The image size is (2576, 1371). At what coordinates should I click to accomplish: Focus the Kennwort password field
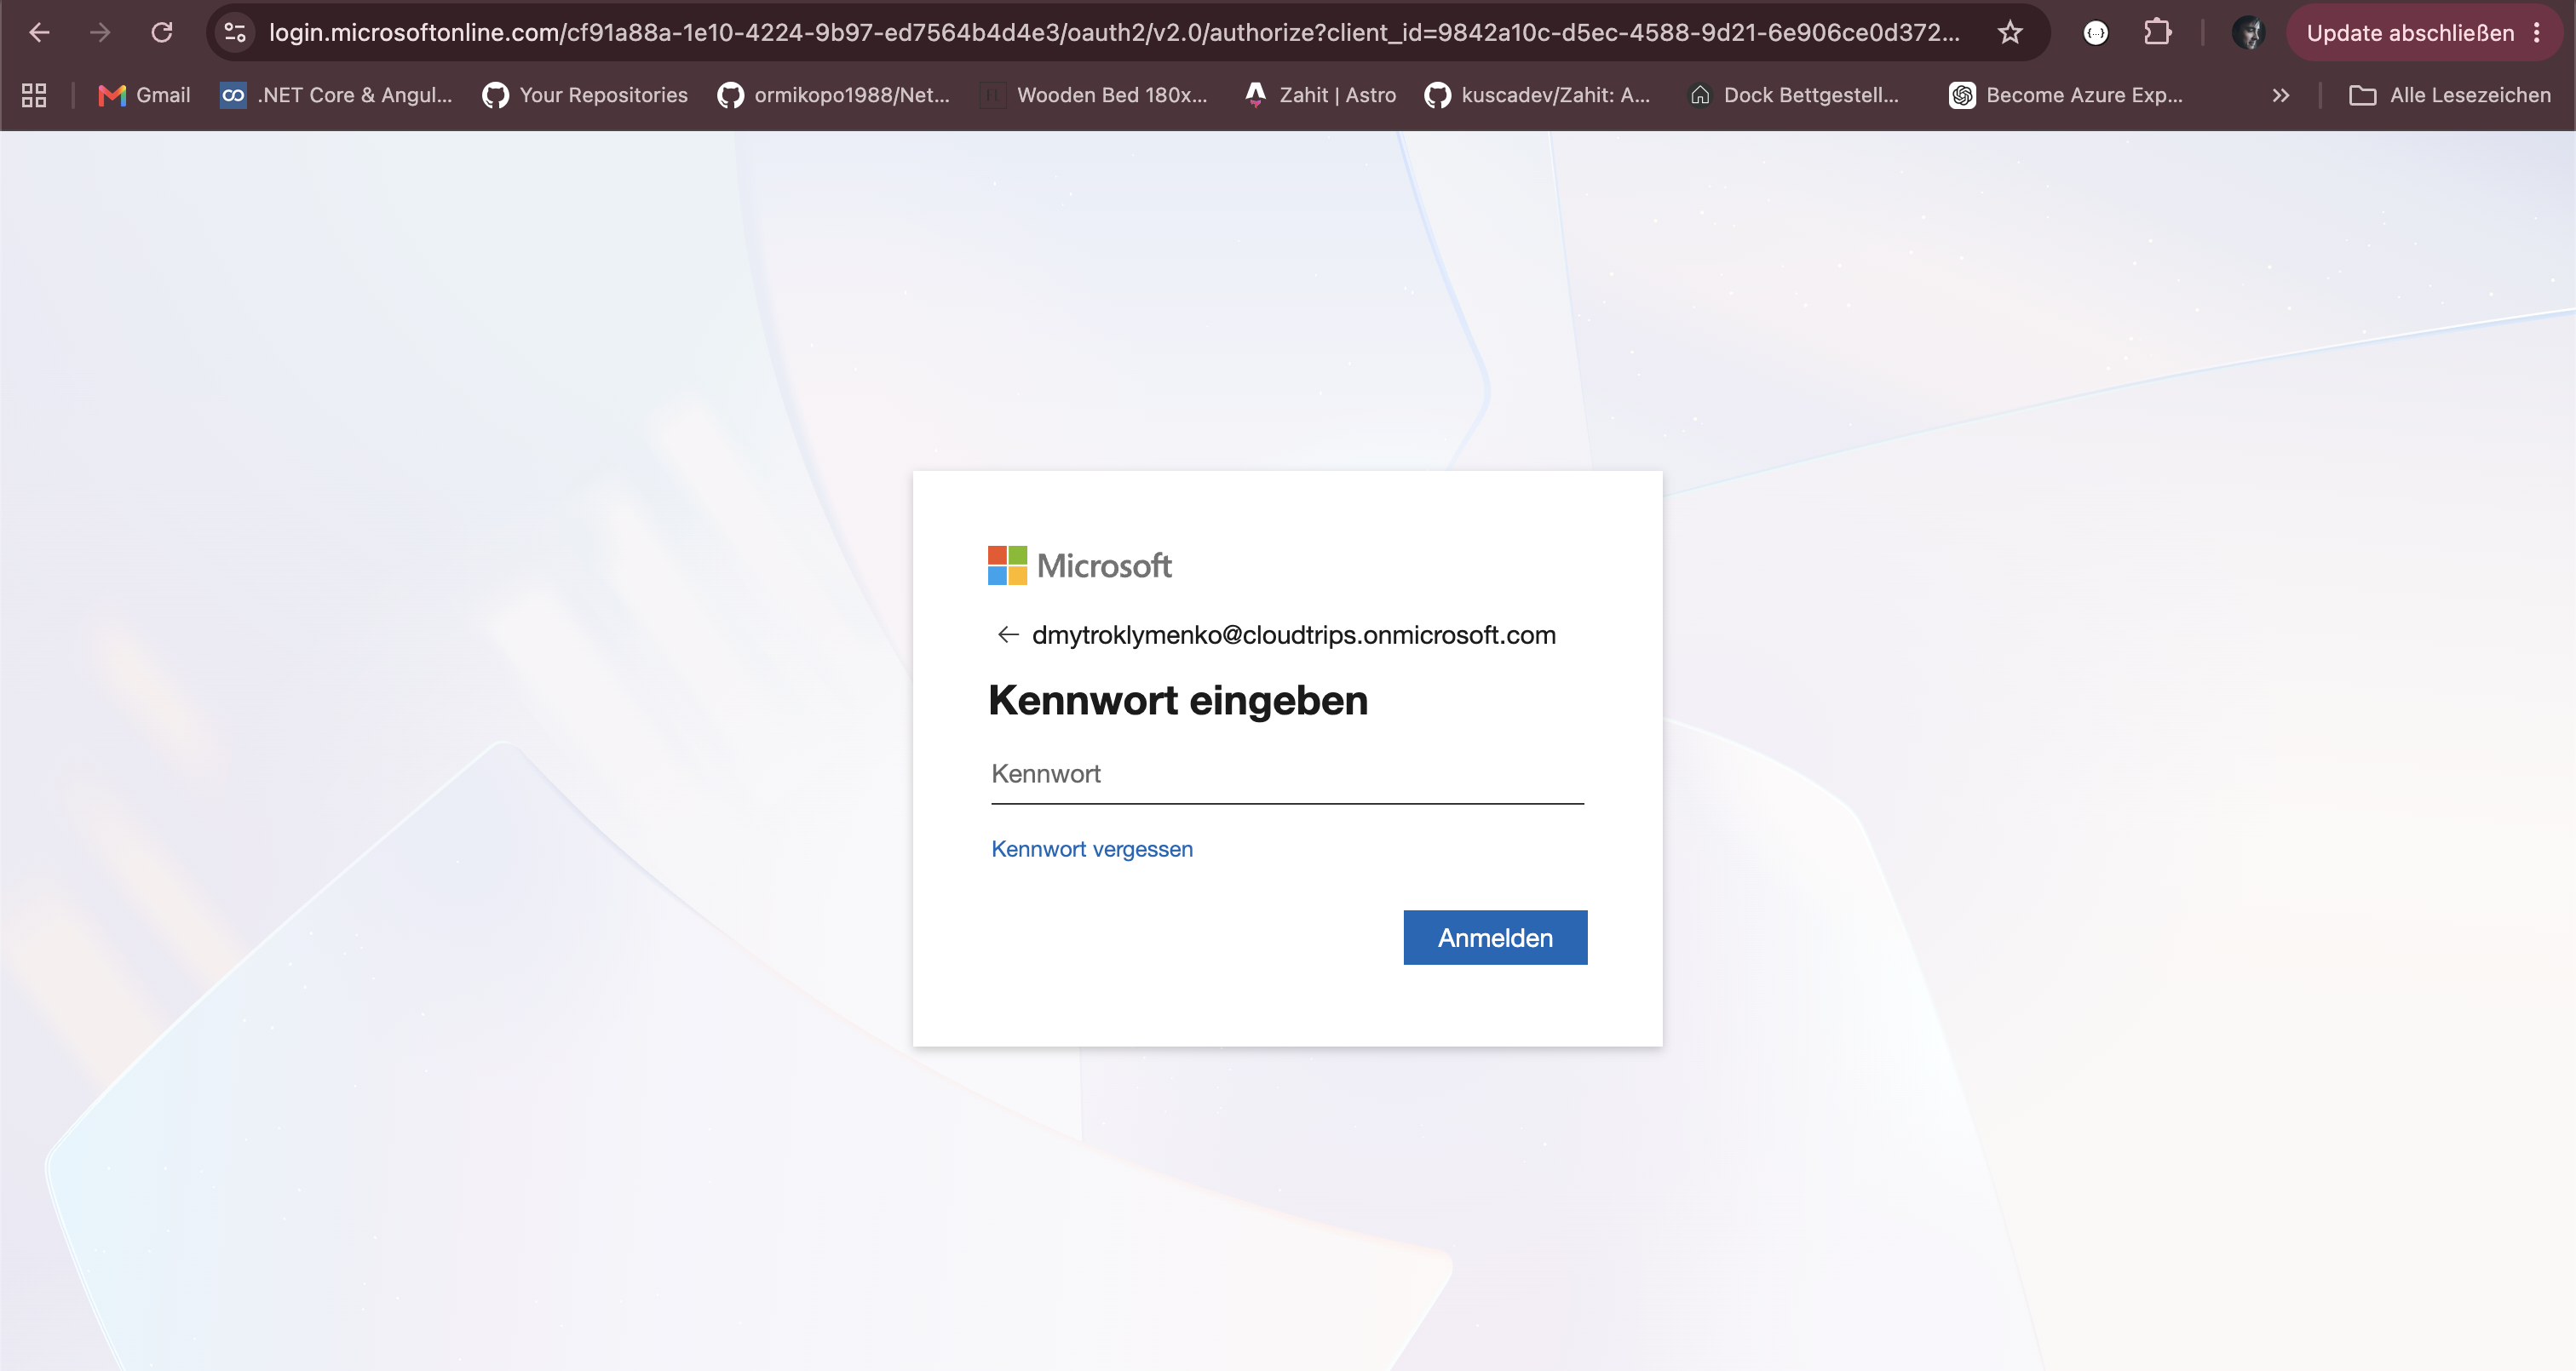[x=1287, y=775]
